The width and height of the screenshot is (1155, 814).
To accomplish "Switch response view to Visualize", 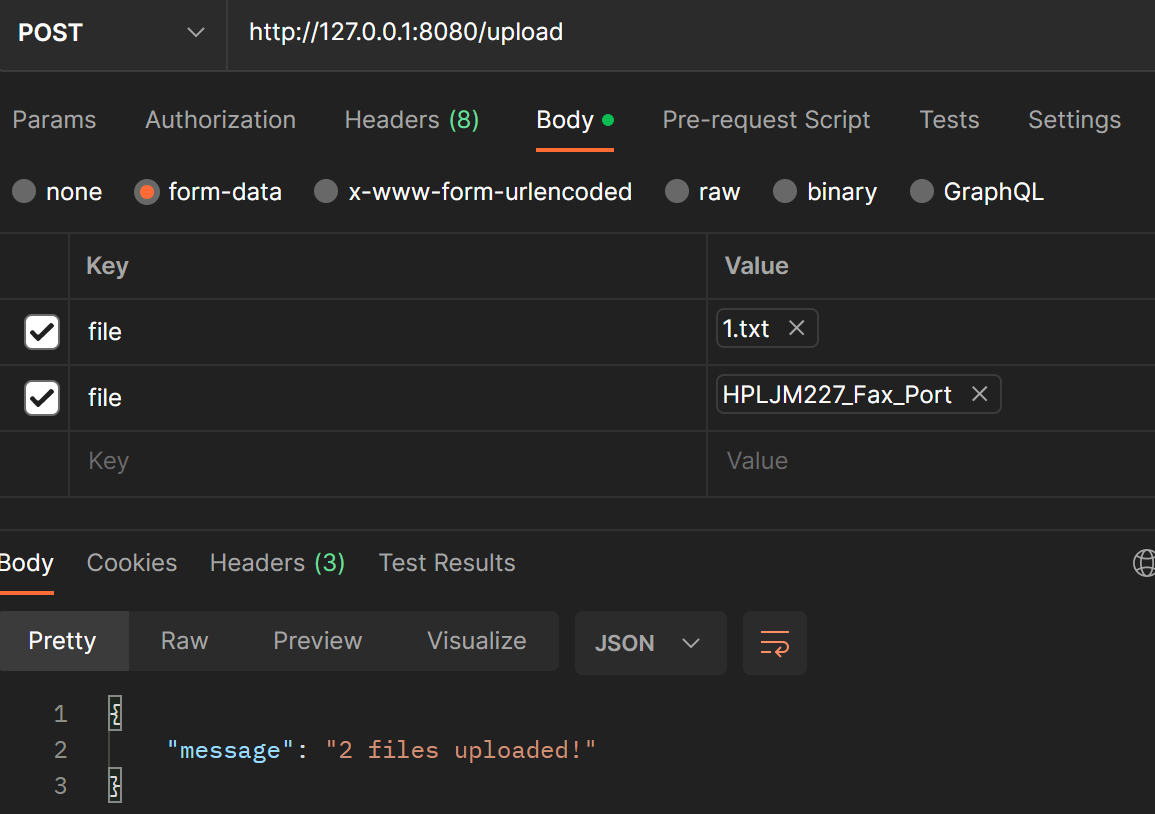I will [476, 641].
